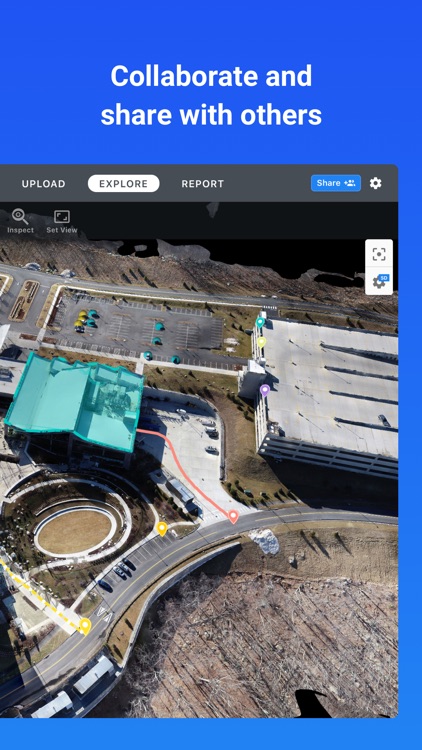The image size is (422, 750).
Task: Select the lime green map pin
Action: (261, 342)
